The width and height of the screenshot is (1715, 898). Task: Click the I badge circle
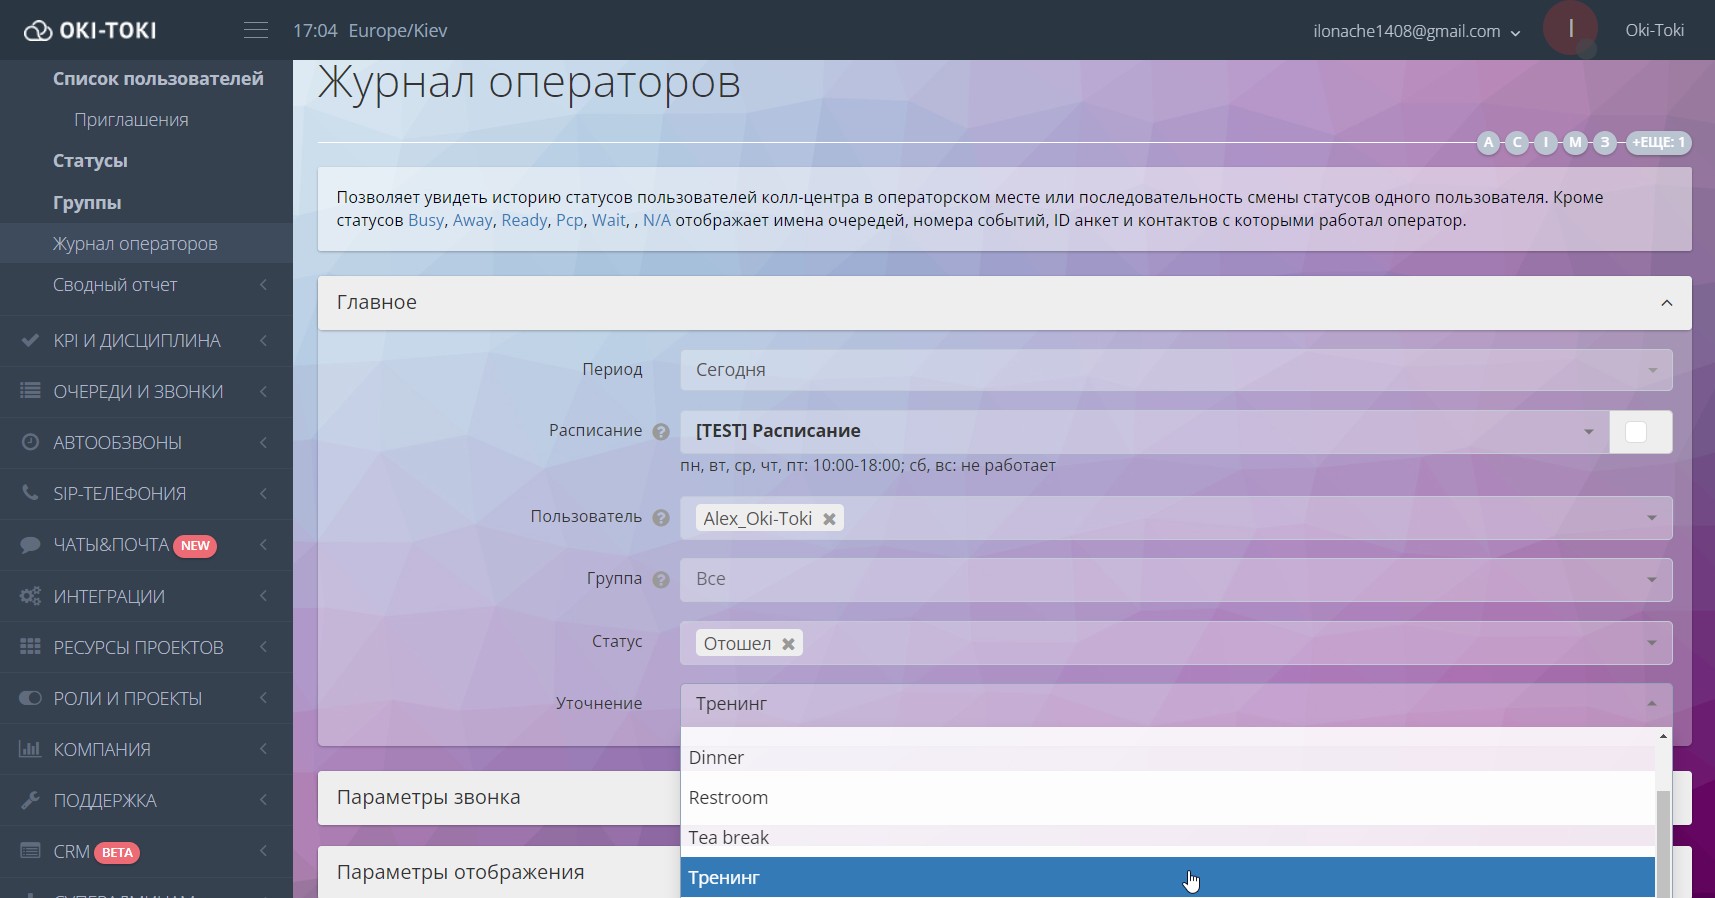coord(1546,142)
